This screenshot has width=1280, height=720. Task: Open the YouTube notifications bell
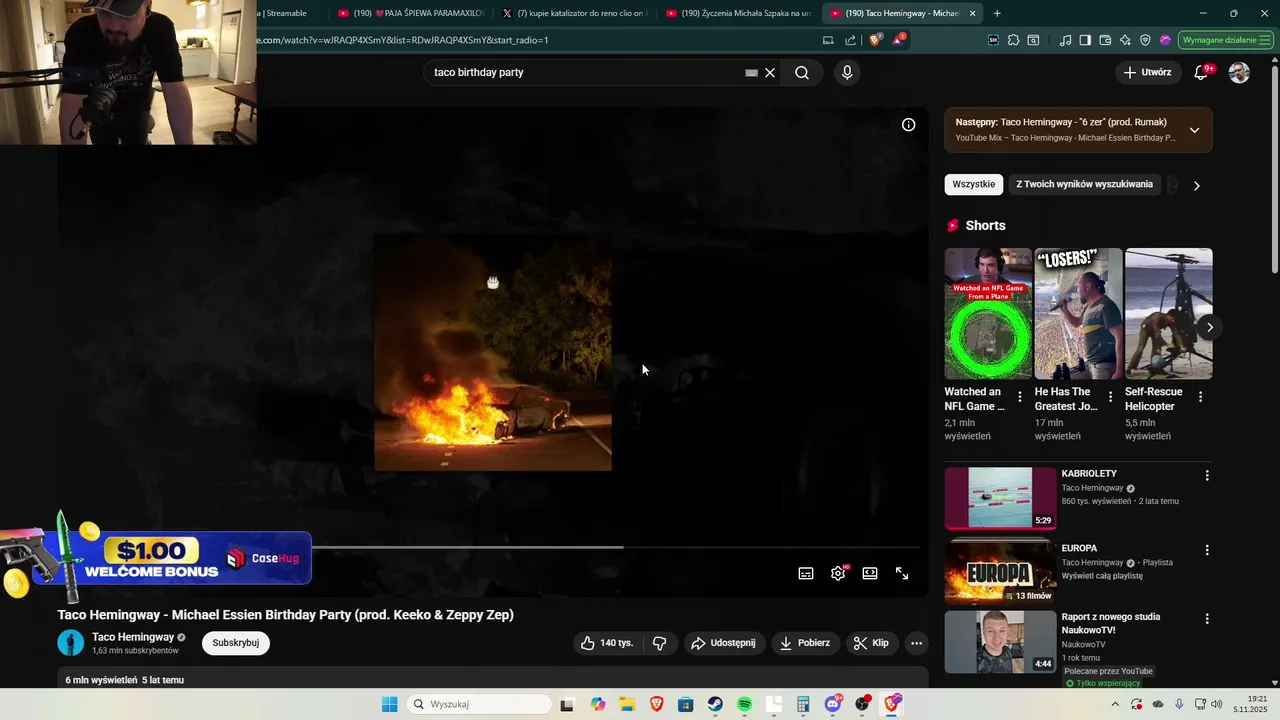point(1201,73)
